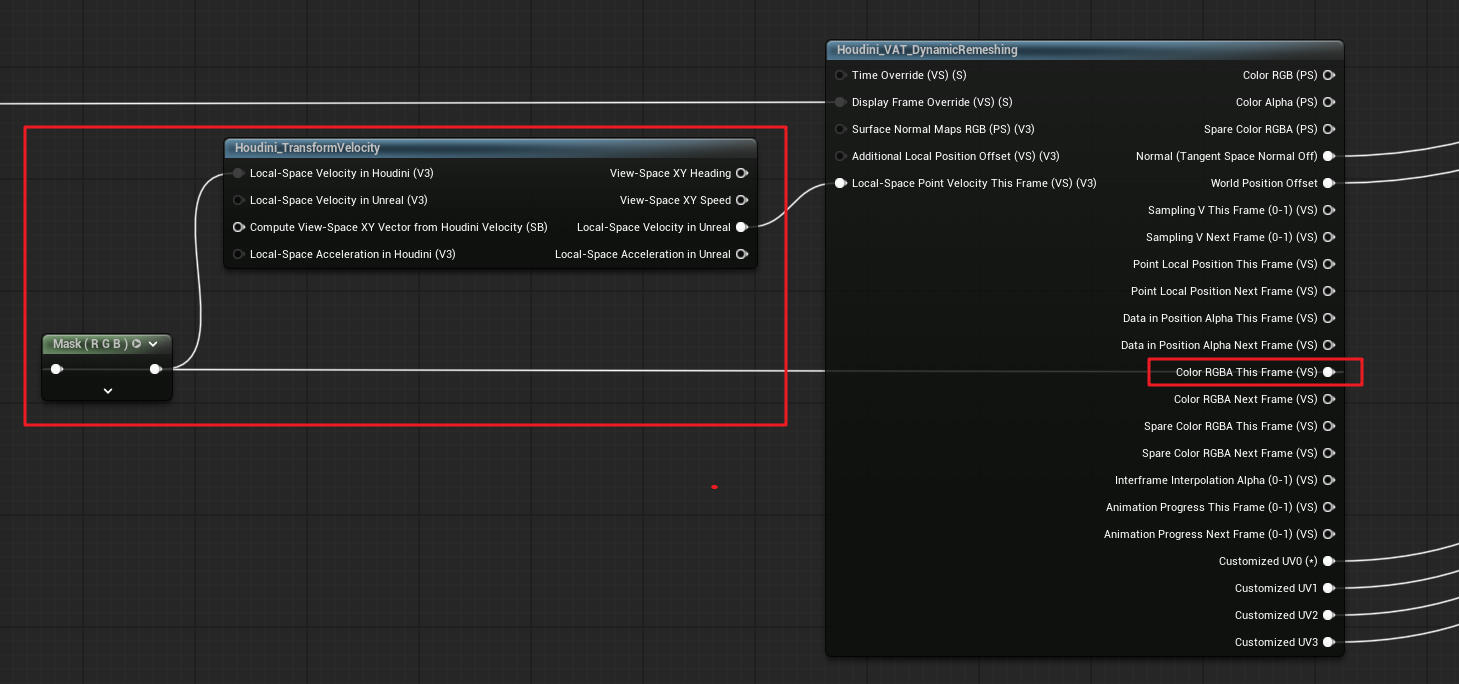Click the Sampling V This Frame (0-1) output pin
This screenshot has width=1459, height=684.
(x=1328, y=210)
